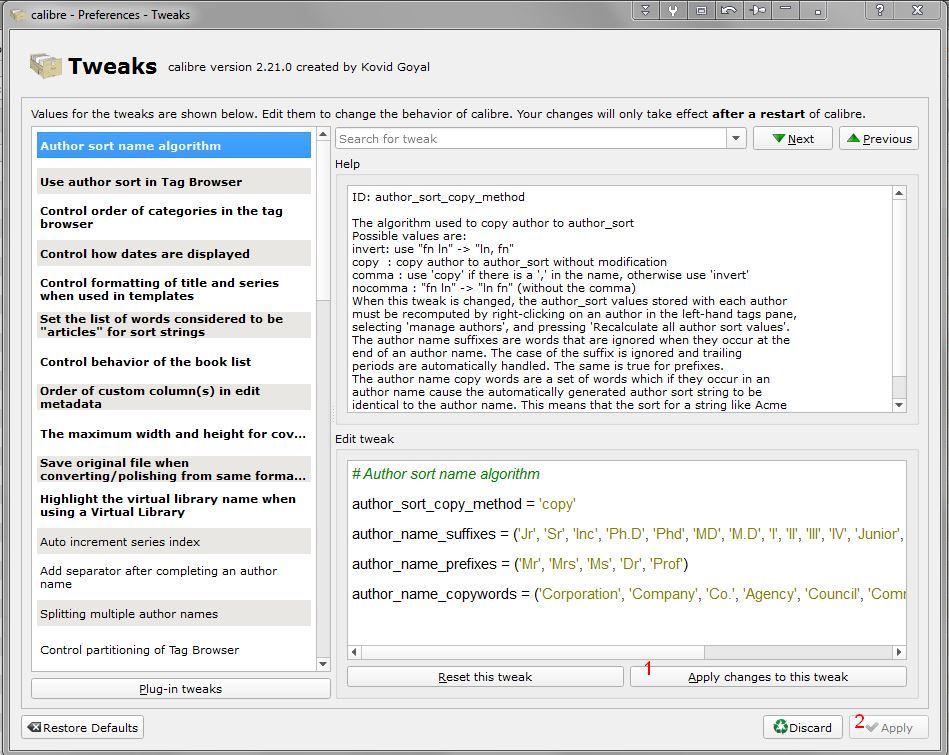Click the author_name_suffixes line in editor
Image resolution: width=949 pixels, height=755 pixels.
pyautogui.click(x=628, y=534)
